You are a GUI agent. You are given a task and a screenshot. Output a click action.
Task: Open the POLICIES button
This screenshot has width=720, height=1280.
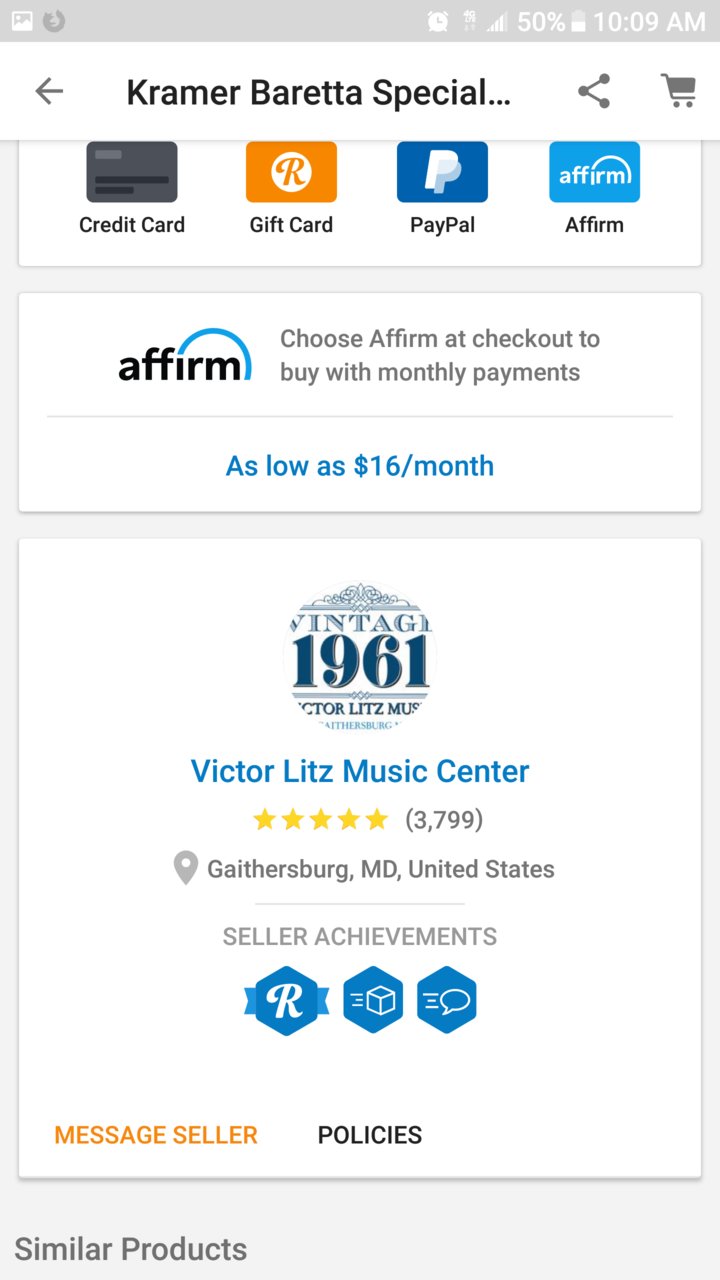[370, 1135]
